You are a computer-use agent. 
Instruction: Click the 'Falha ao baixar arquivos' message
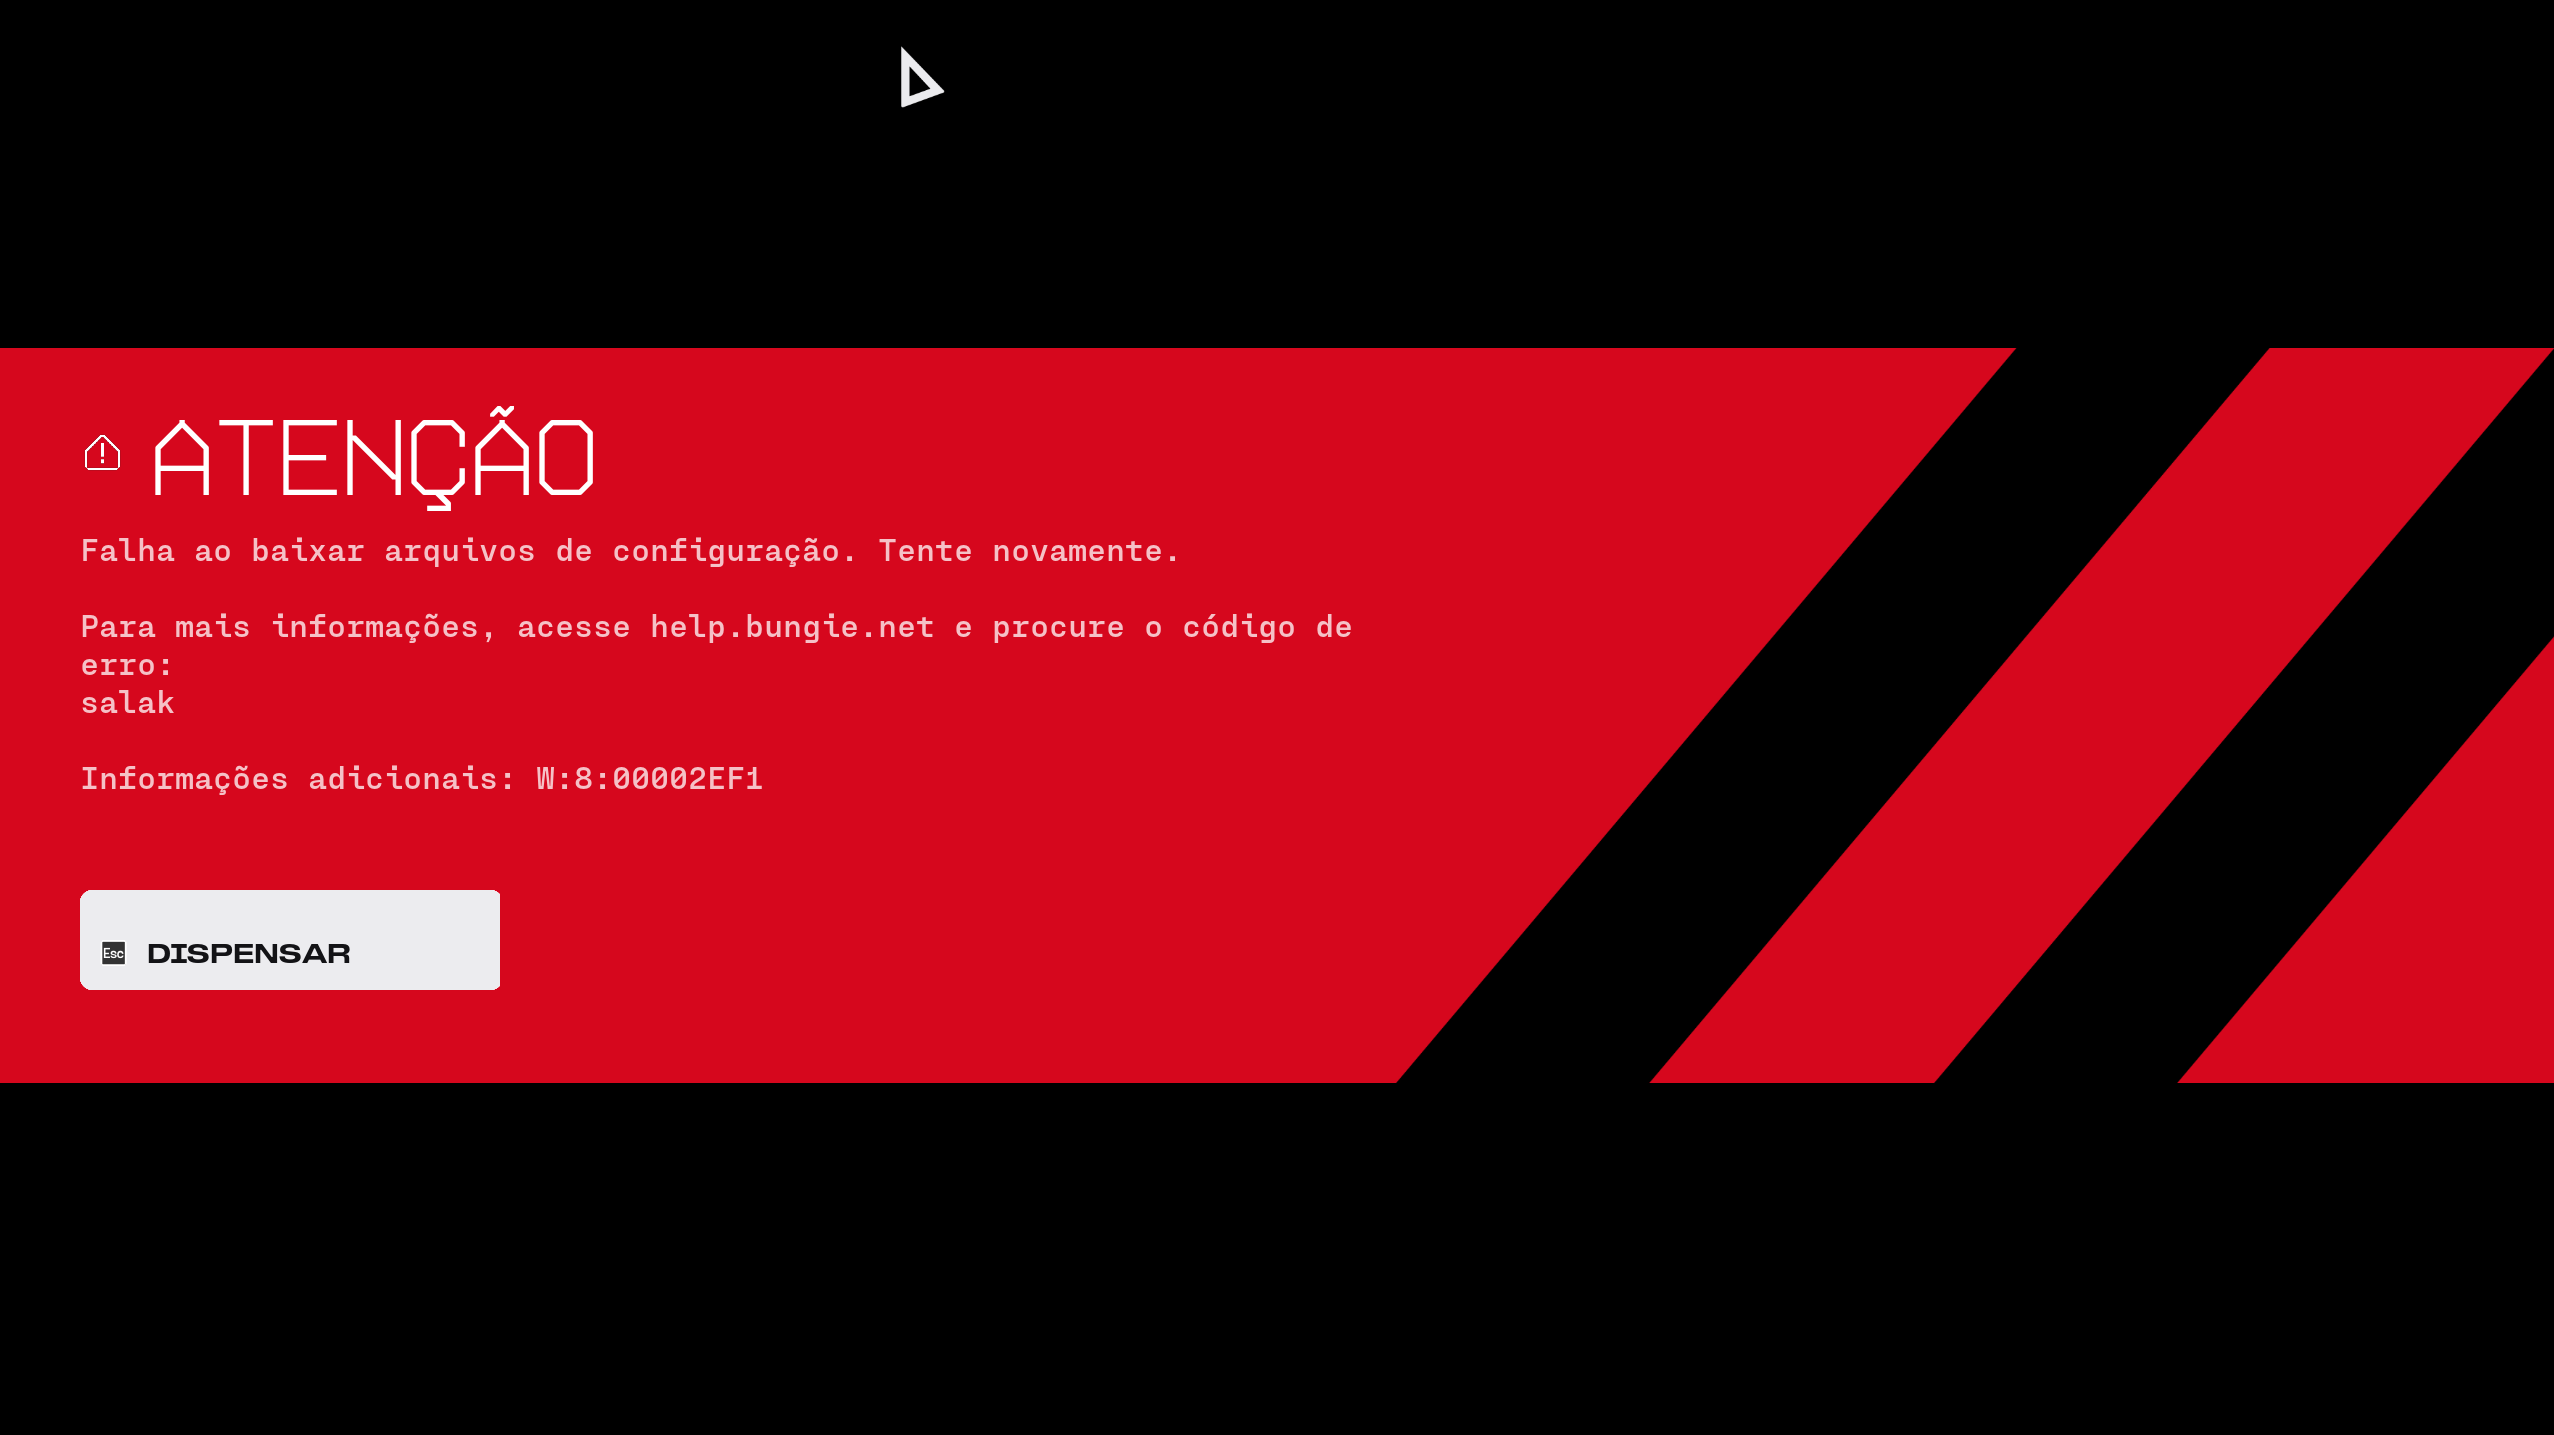[308, 551]
